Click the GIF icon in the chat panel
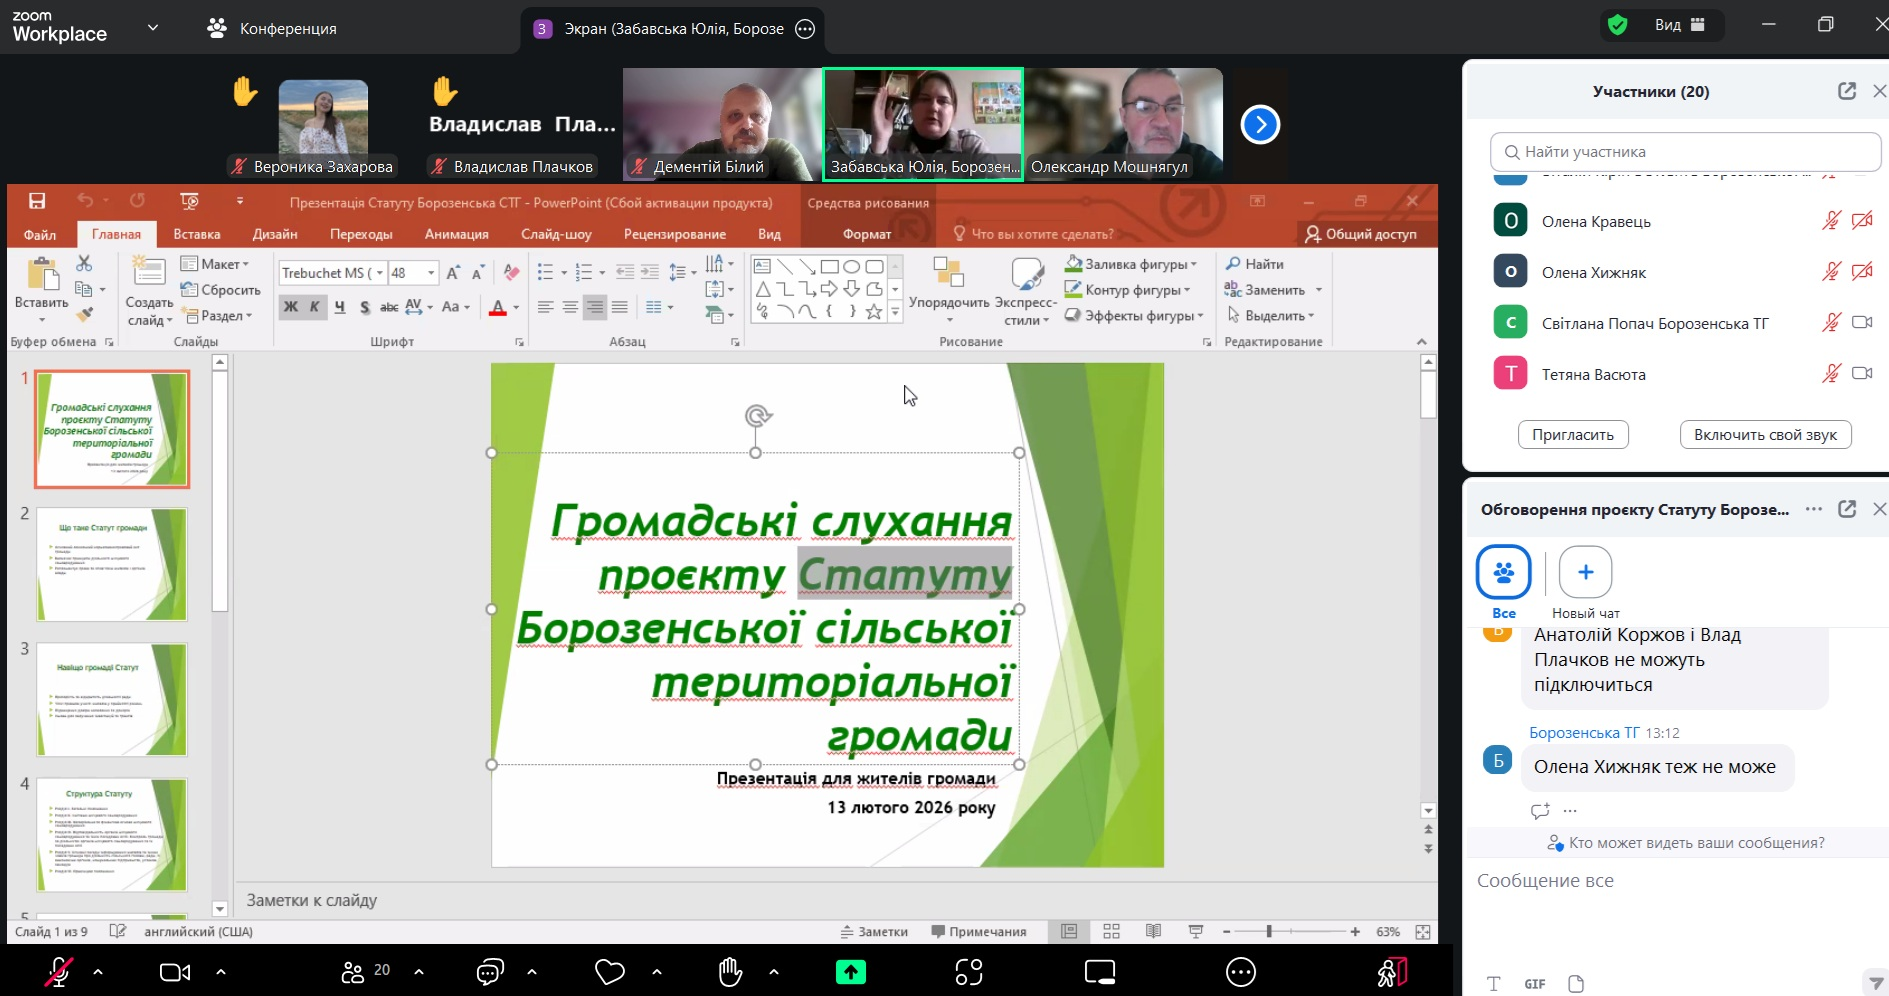The width and height of the screenshot is (1889, 996). pos(1534,984)
